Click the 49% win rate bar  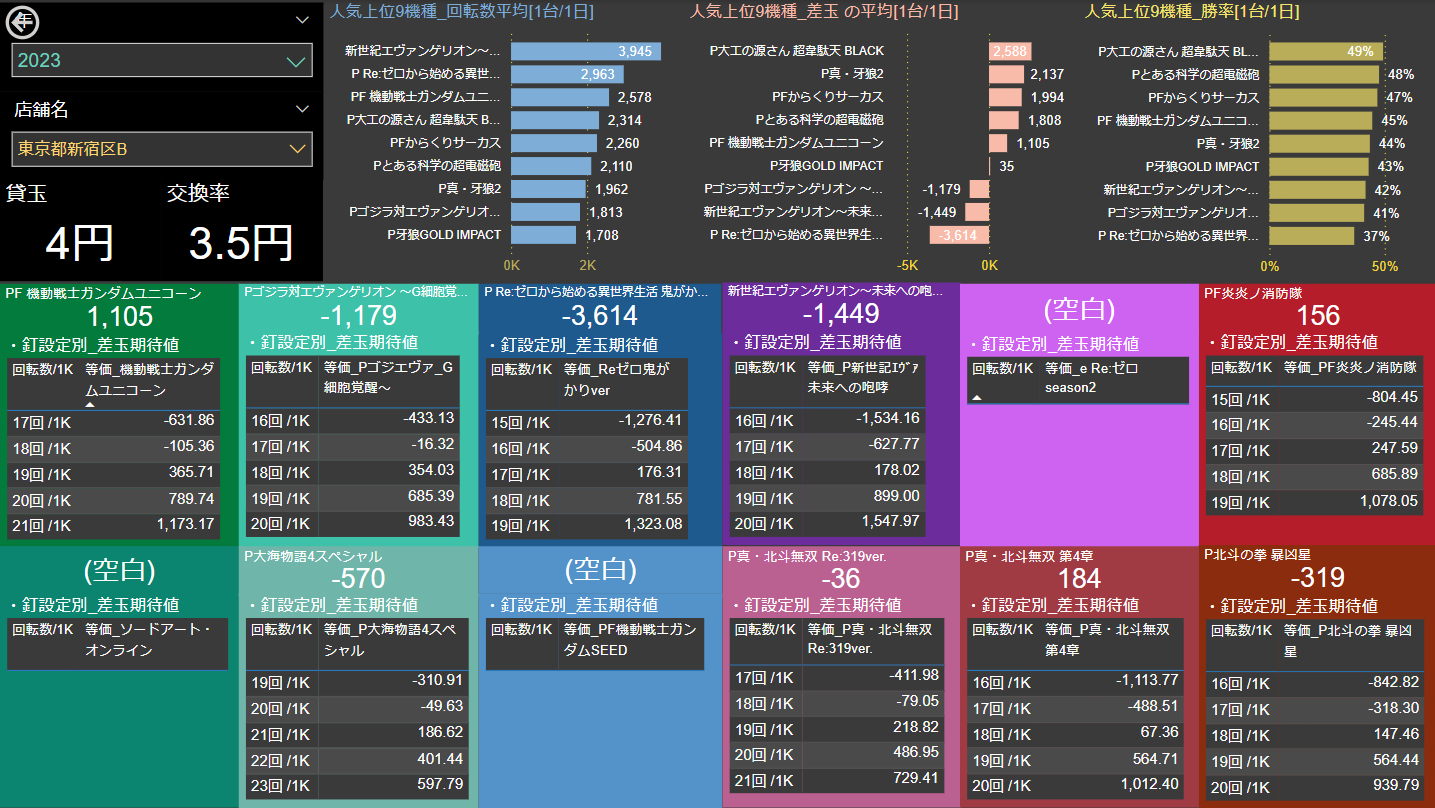click(x=1327, y=51)
